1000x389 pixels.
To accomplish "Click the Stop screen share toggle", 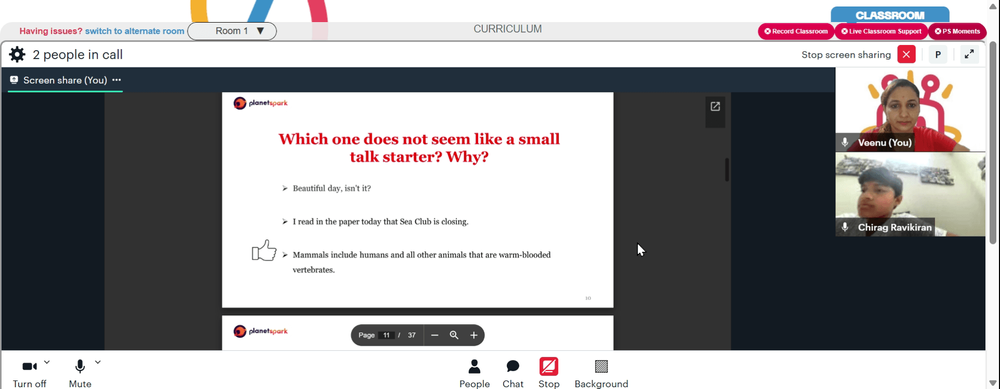I will click(x=548, y=373).
